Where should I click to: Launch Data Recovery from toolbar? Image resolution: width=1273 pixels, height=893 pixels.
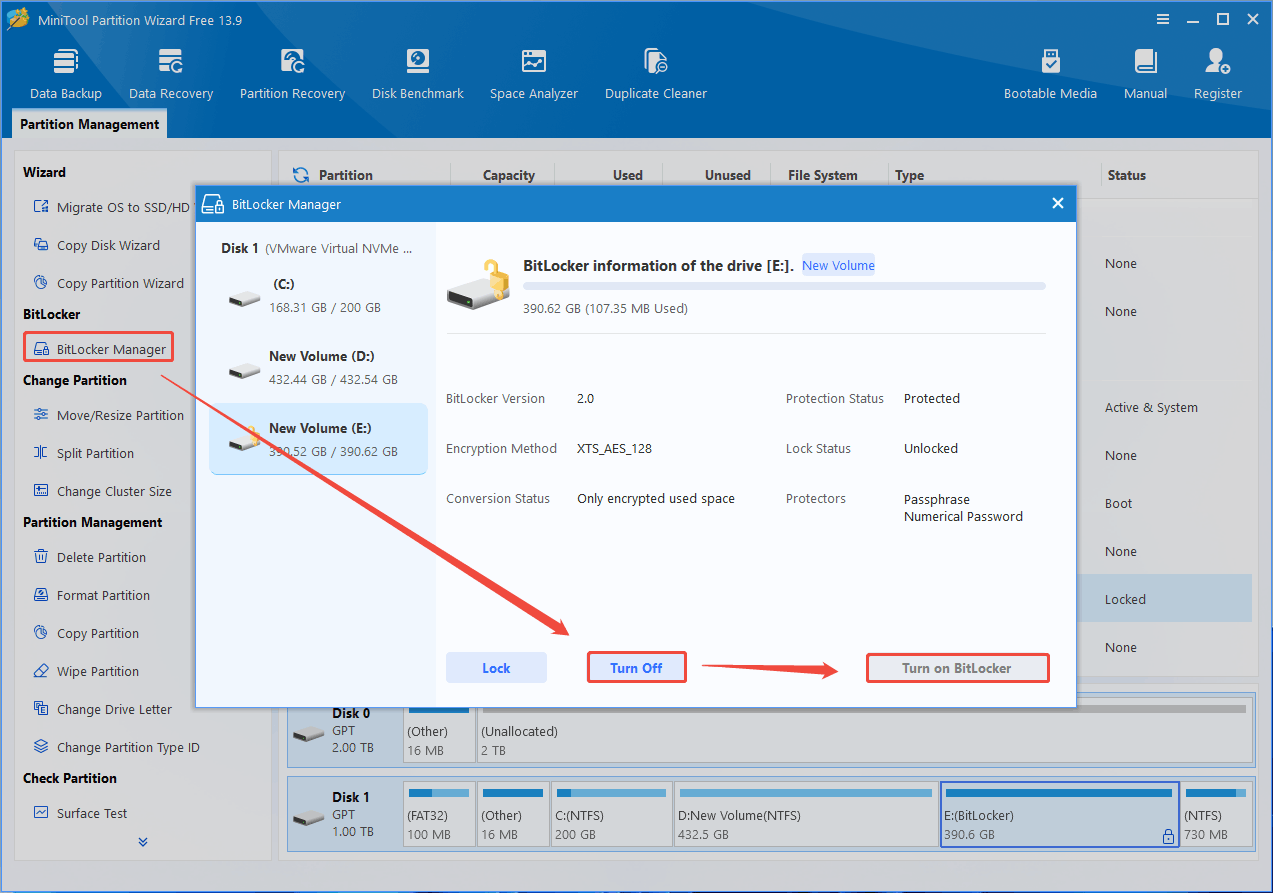pyautogui.click(x=171, y=74)
